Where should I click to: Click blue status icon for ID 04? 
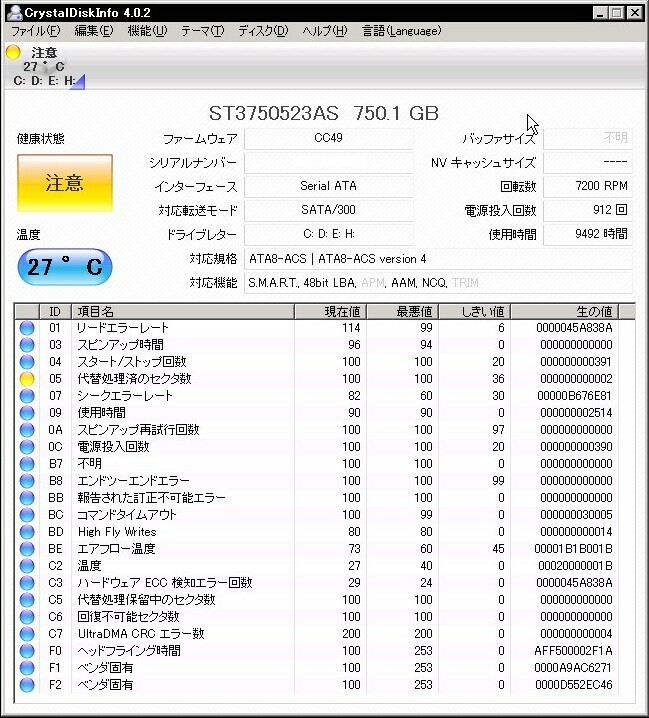pyautogui.click(x=27, y=362)
